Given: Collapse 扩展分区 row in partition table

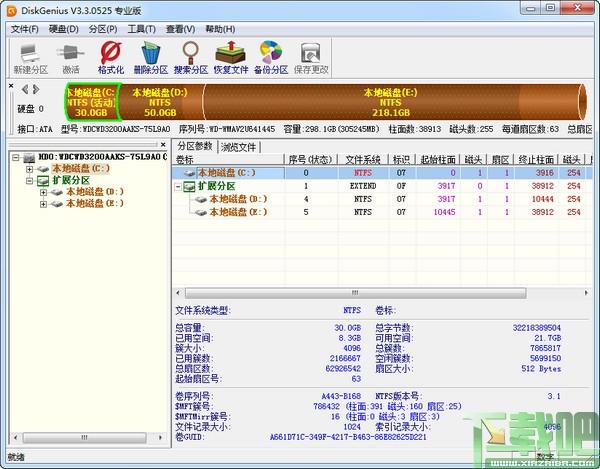Looking at the screenshot, I should (178, 187).
